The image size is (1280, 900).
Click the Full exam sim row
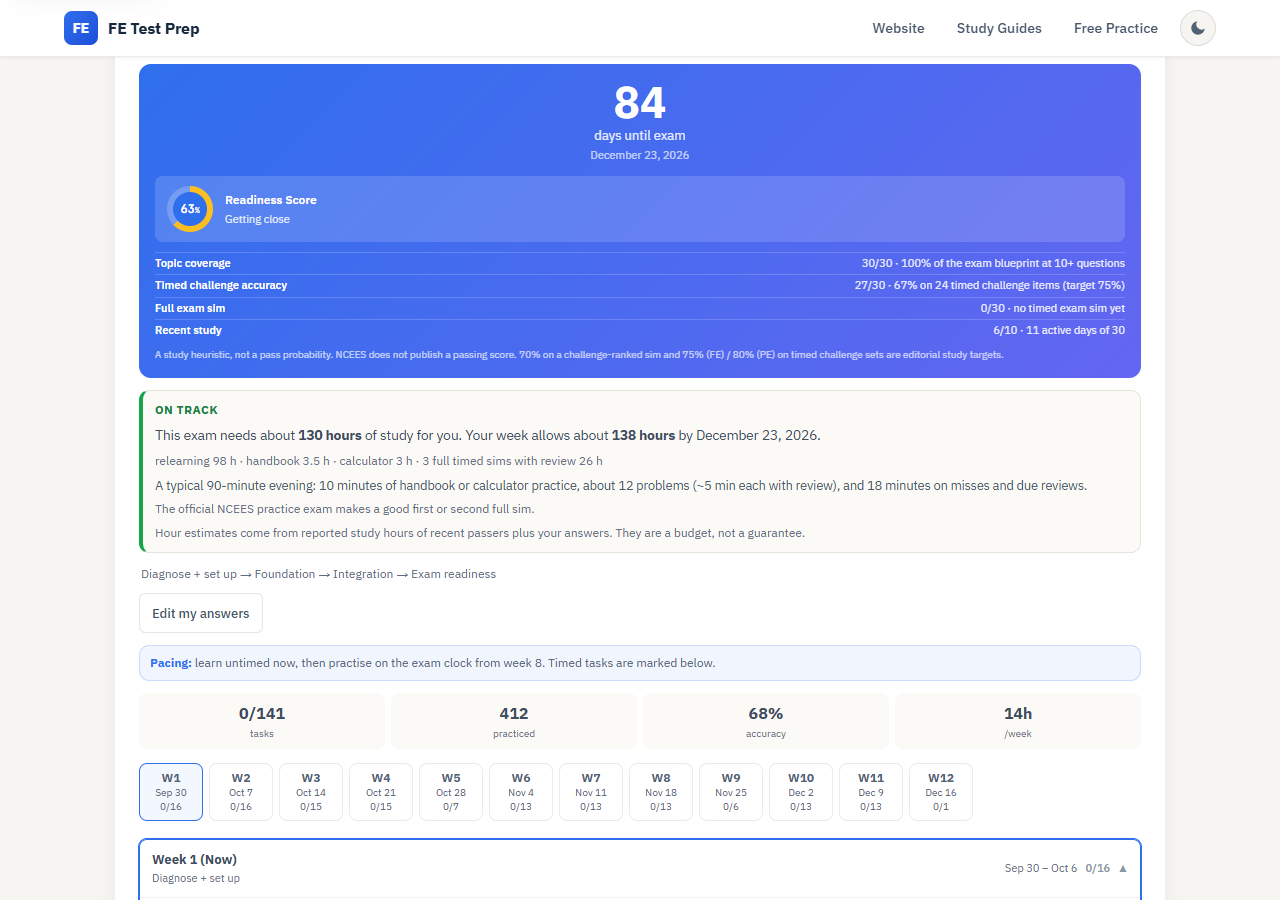pyautogui.click(x=640, y=308)
